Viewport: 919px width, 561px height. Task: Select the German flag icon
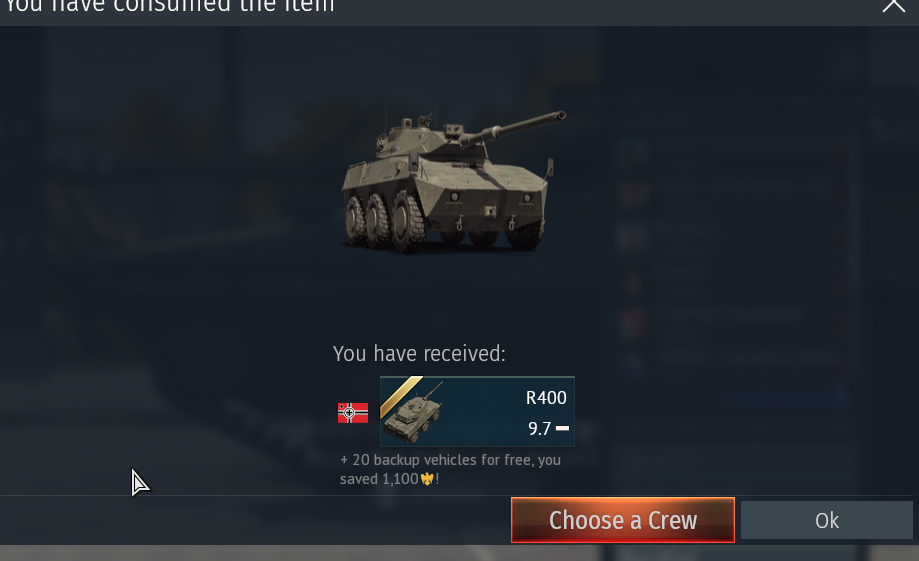(x=353, y=413)
